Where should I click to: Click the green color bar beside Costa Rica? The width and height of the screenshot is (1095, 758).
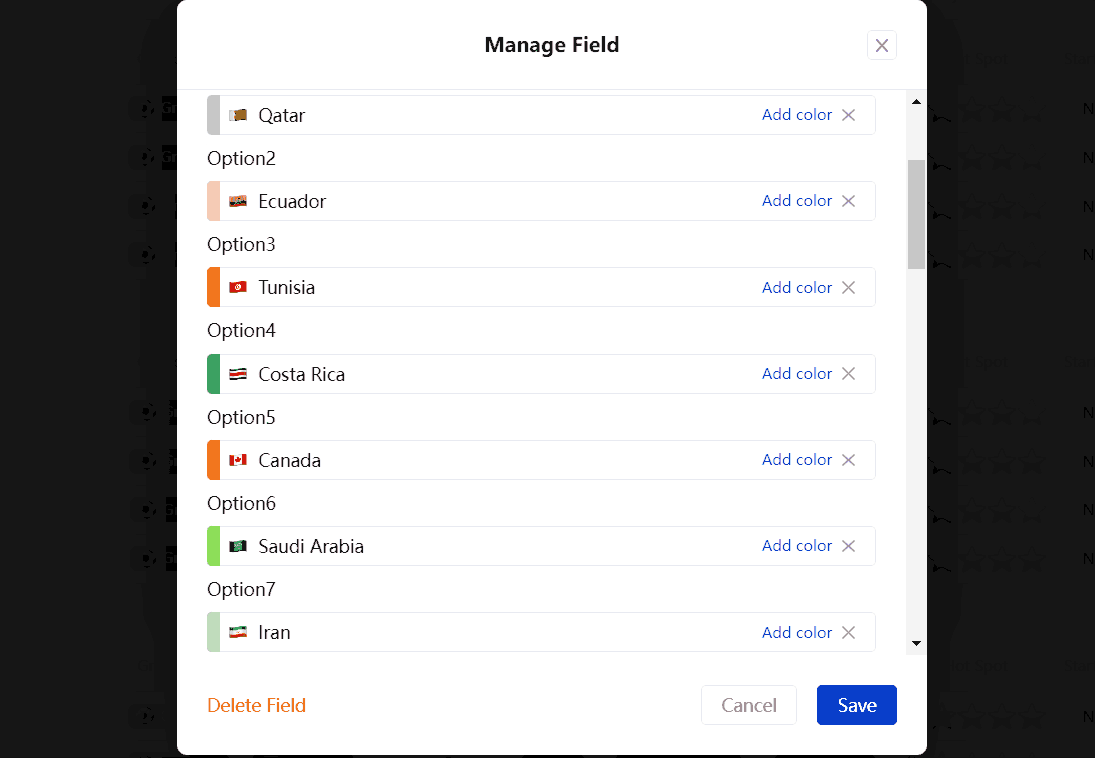pos(210,373)
